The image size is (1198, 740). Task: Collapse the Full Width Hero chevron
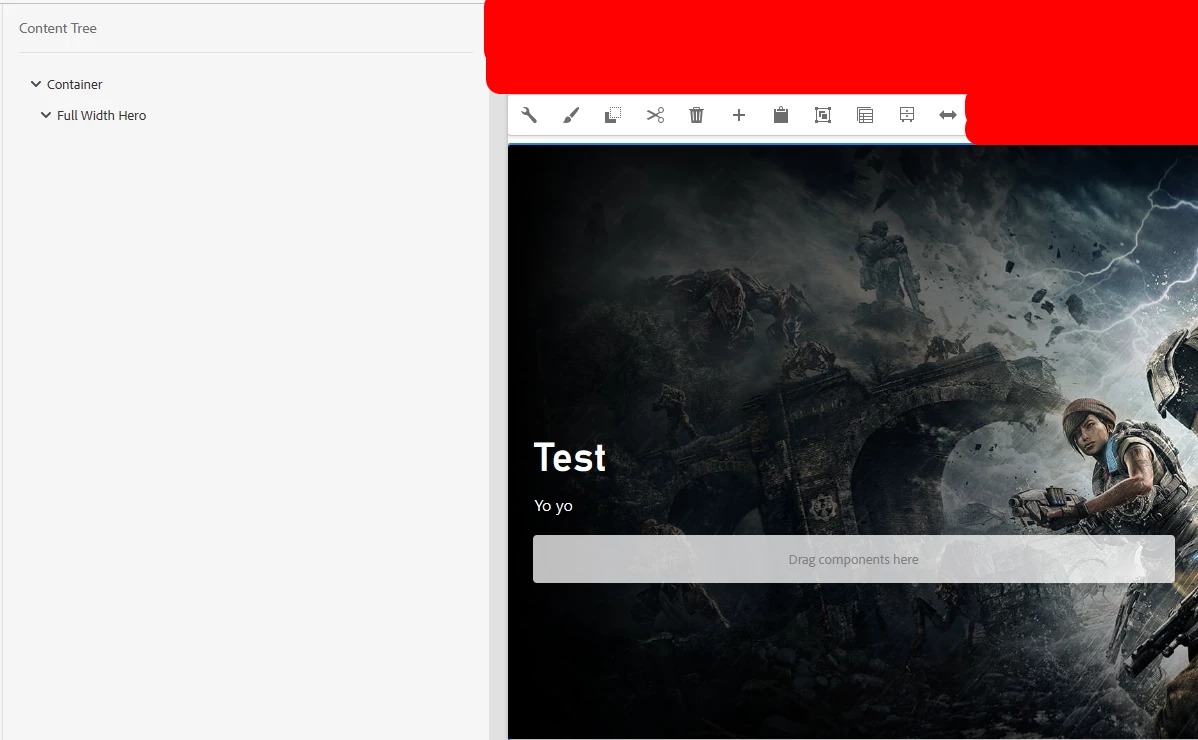click(x=46, y=115)
